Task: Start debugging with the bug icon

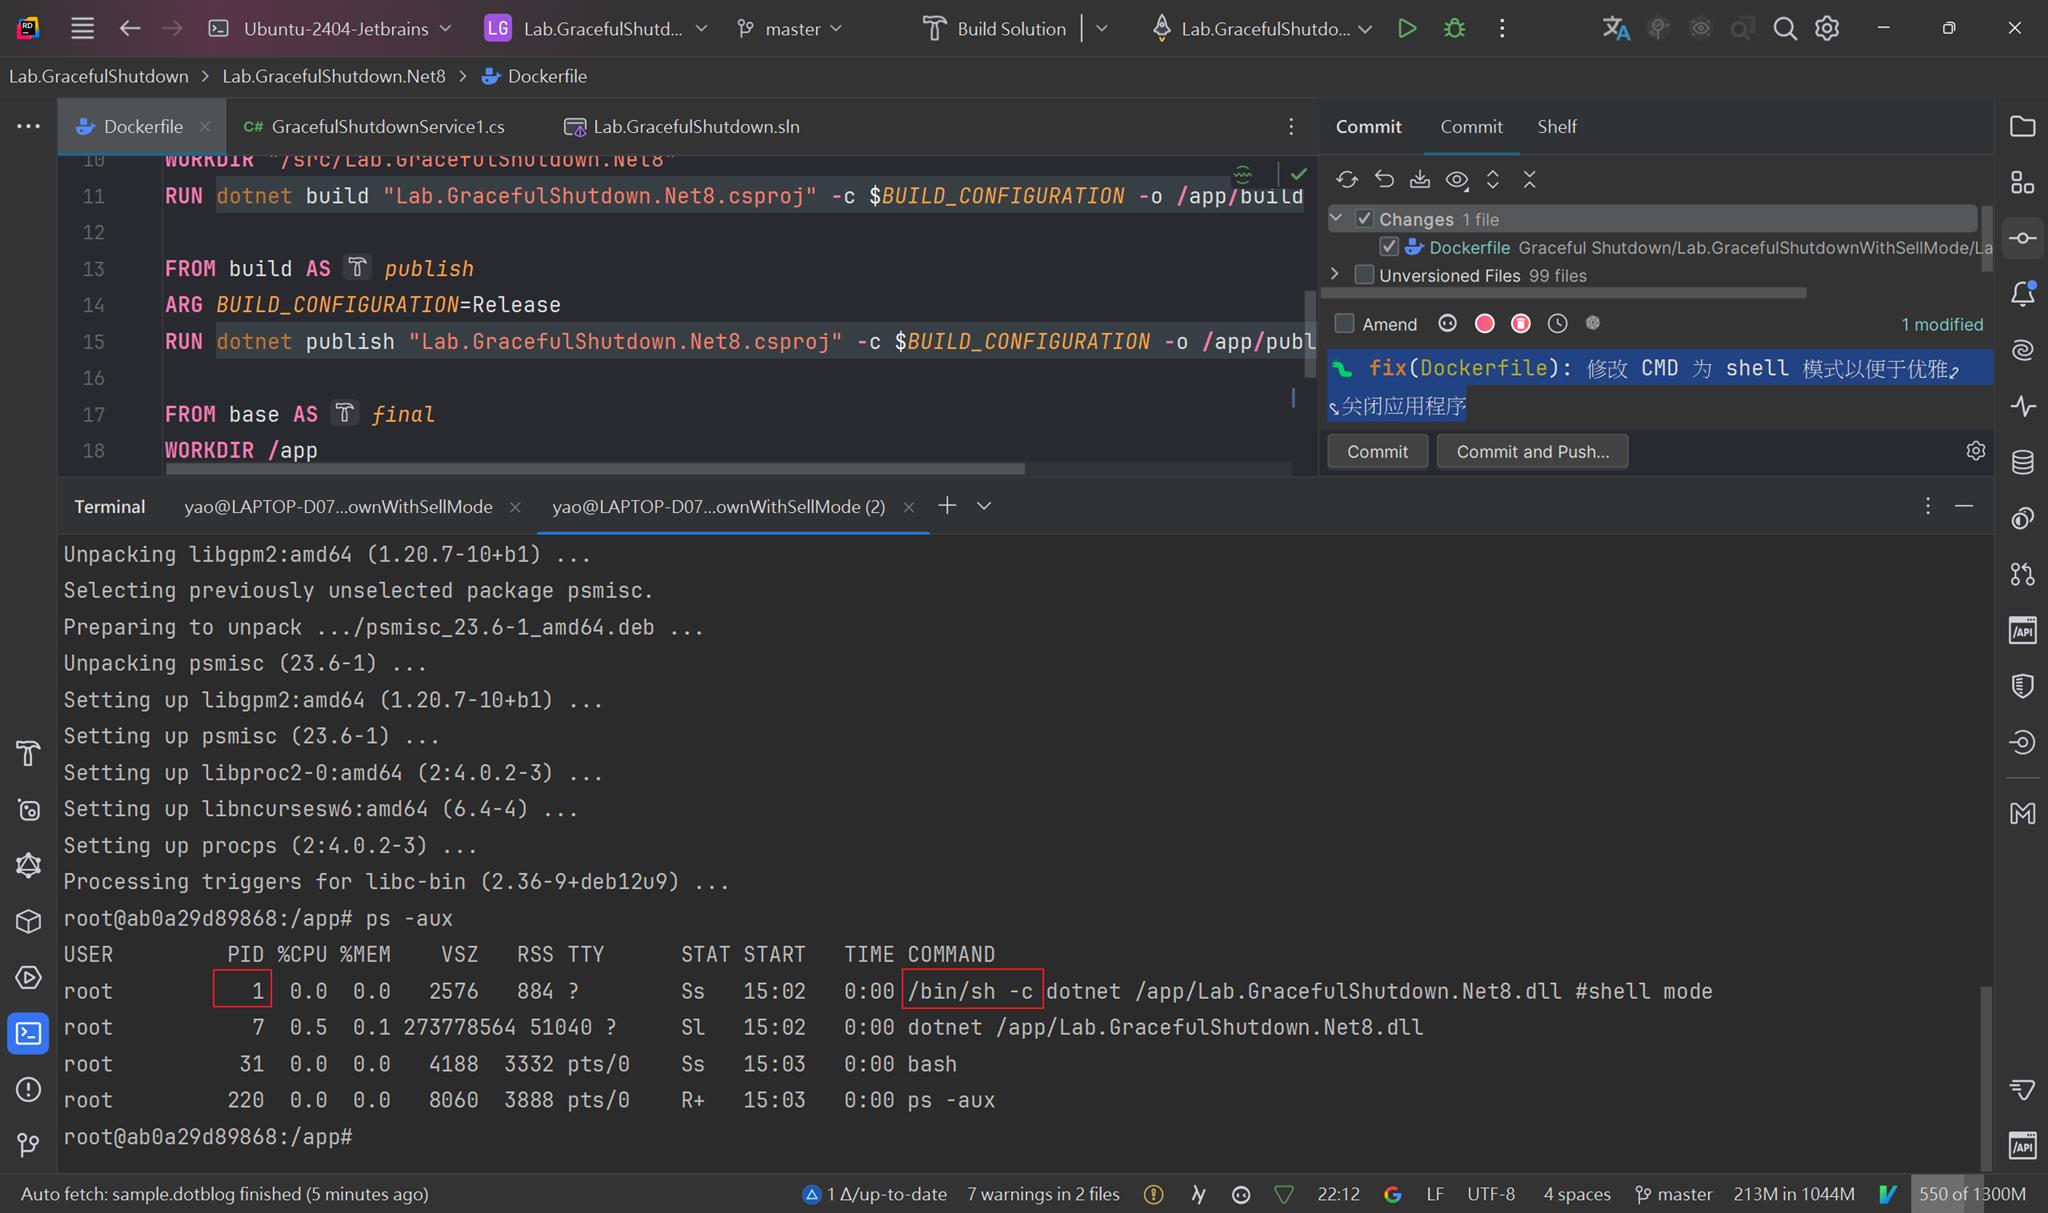Action: pyautogui.click(x=1455, y=29)
